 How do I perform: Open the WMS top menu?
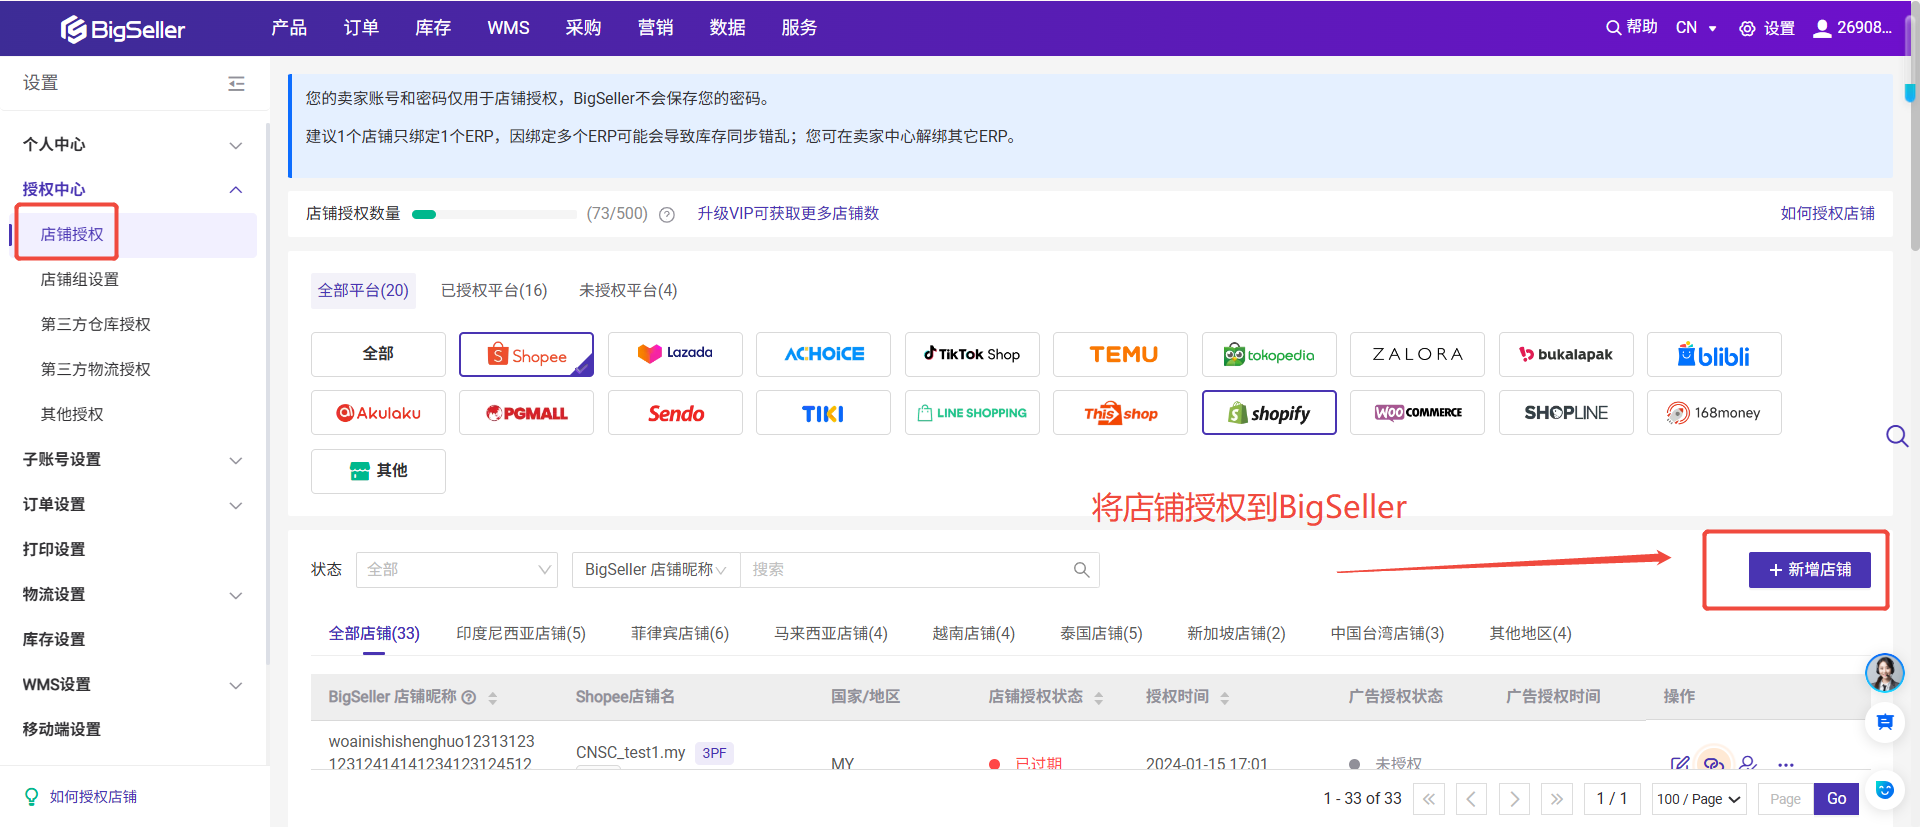pos(508,28)
